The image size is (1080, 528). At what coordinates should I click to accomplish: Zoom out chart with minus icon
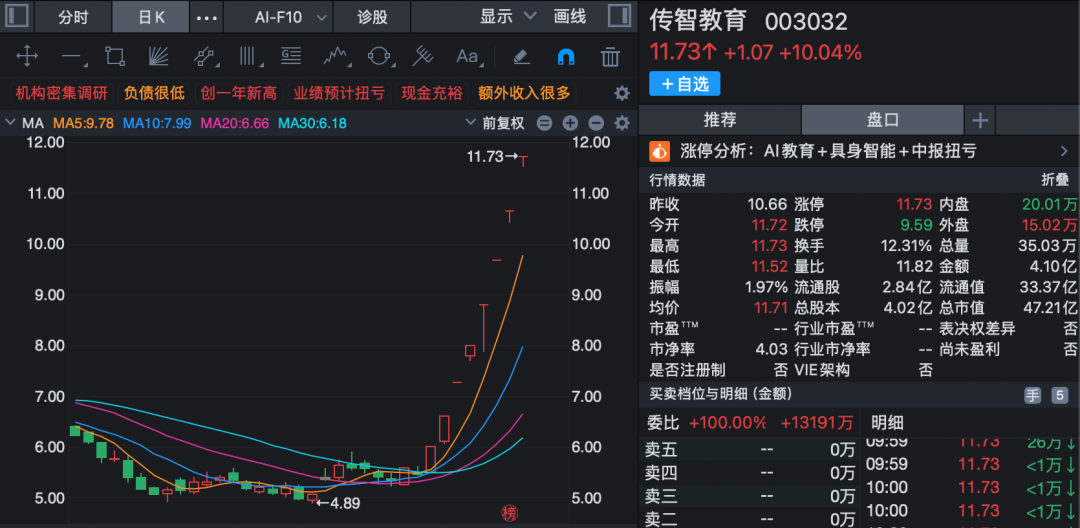pos(596,123)
